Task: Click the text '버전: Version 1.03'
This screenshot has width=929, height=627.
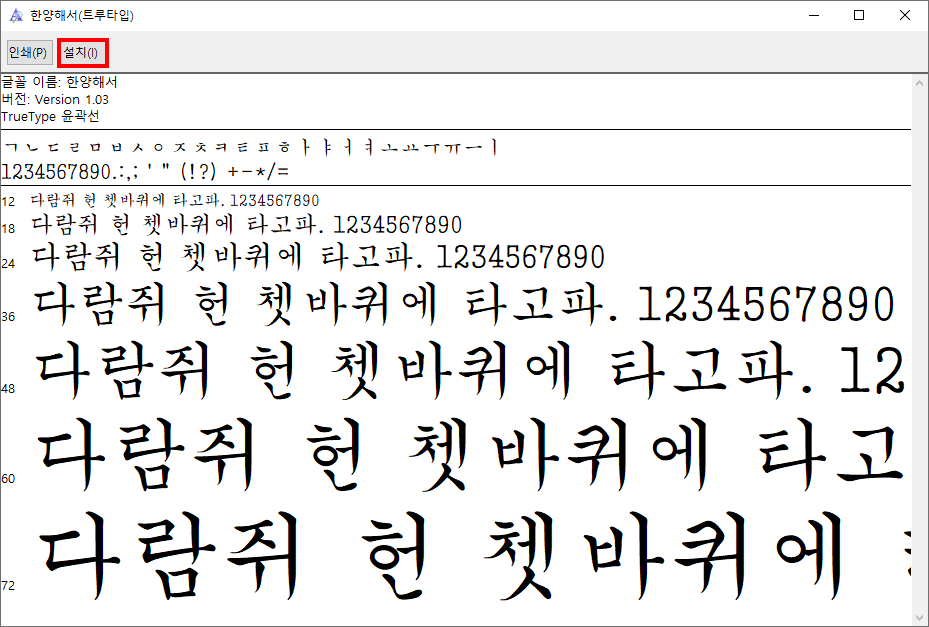Action: click(55, 99)
